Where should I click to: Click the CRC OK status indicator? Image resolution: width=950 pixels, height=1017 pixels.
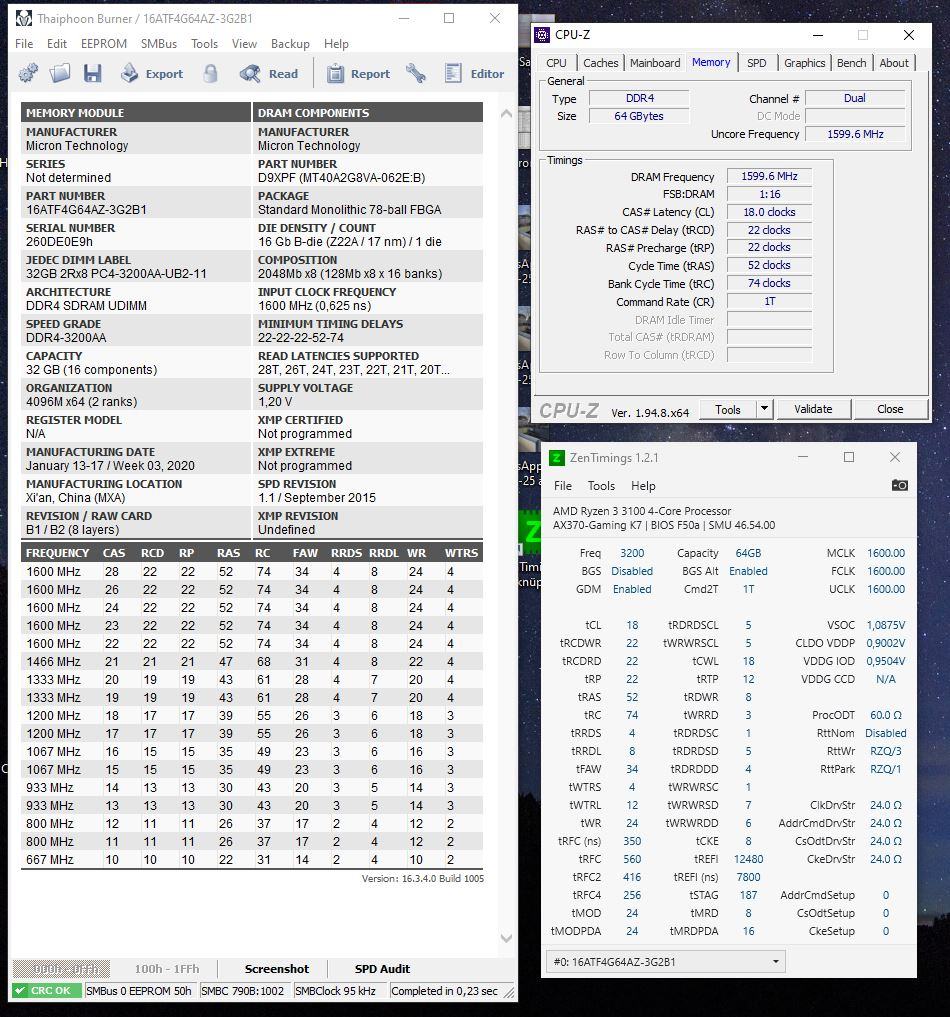point(47,990)
